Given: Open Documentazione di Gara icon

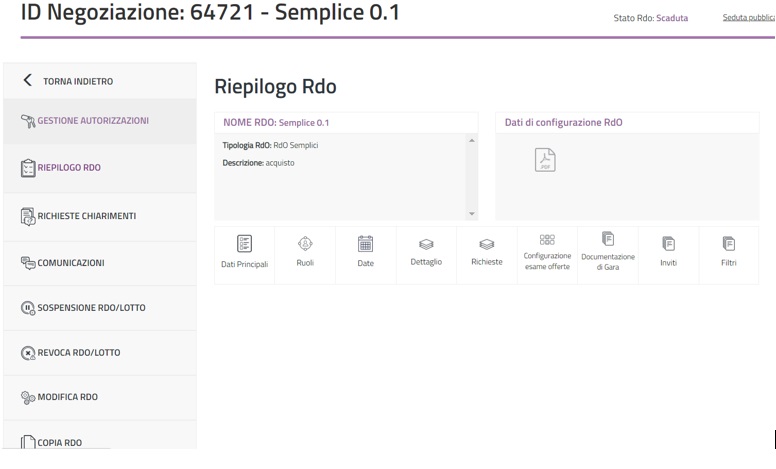Looking at the screenshot, I should 608,239.
